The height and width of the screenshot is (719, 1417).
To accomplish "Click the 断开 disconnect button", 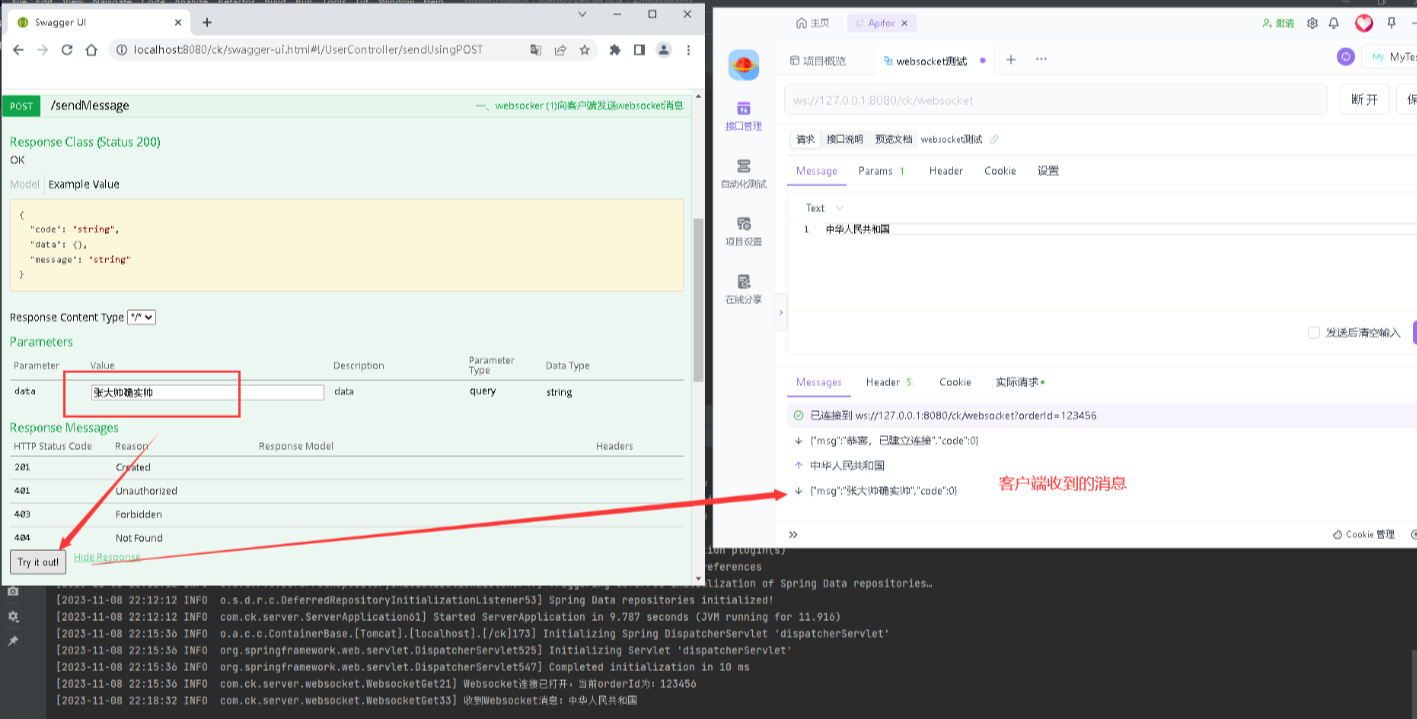I will (x=1364, y=100).
